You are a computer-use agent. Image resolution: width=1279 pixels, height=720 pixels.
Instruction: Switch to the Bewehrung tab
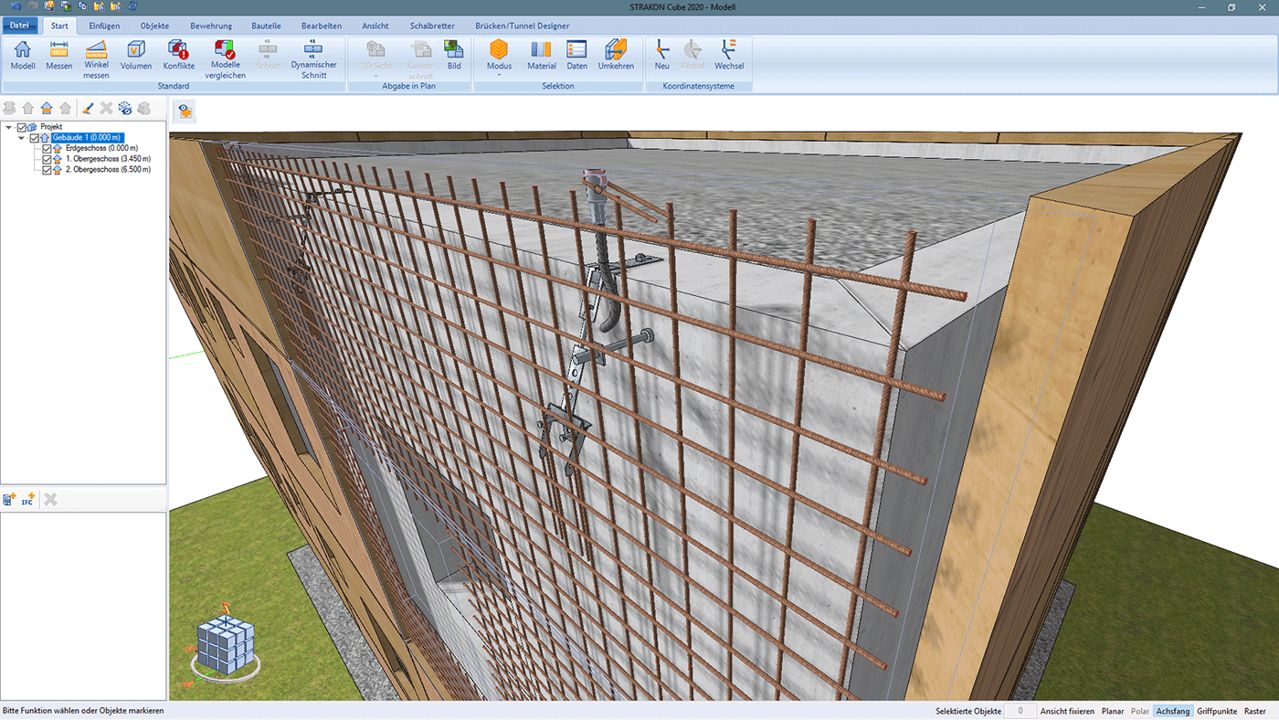point(211,25)
